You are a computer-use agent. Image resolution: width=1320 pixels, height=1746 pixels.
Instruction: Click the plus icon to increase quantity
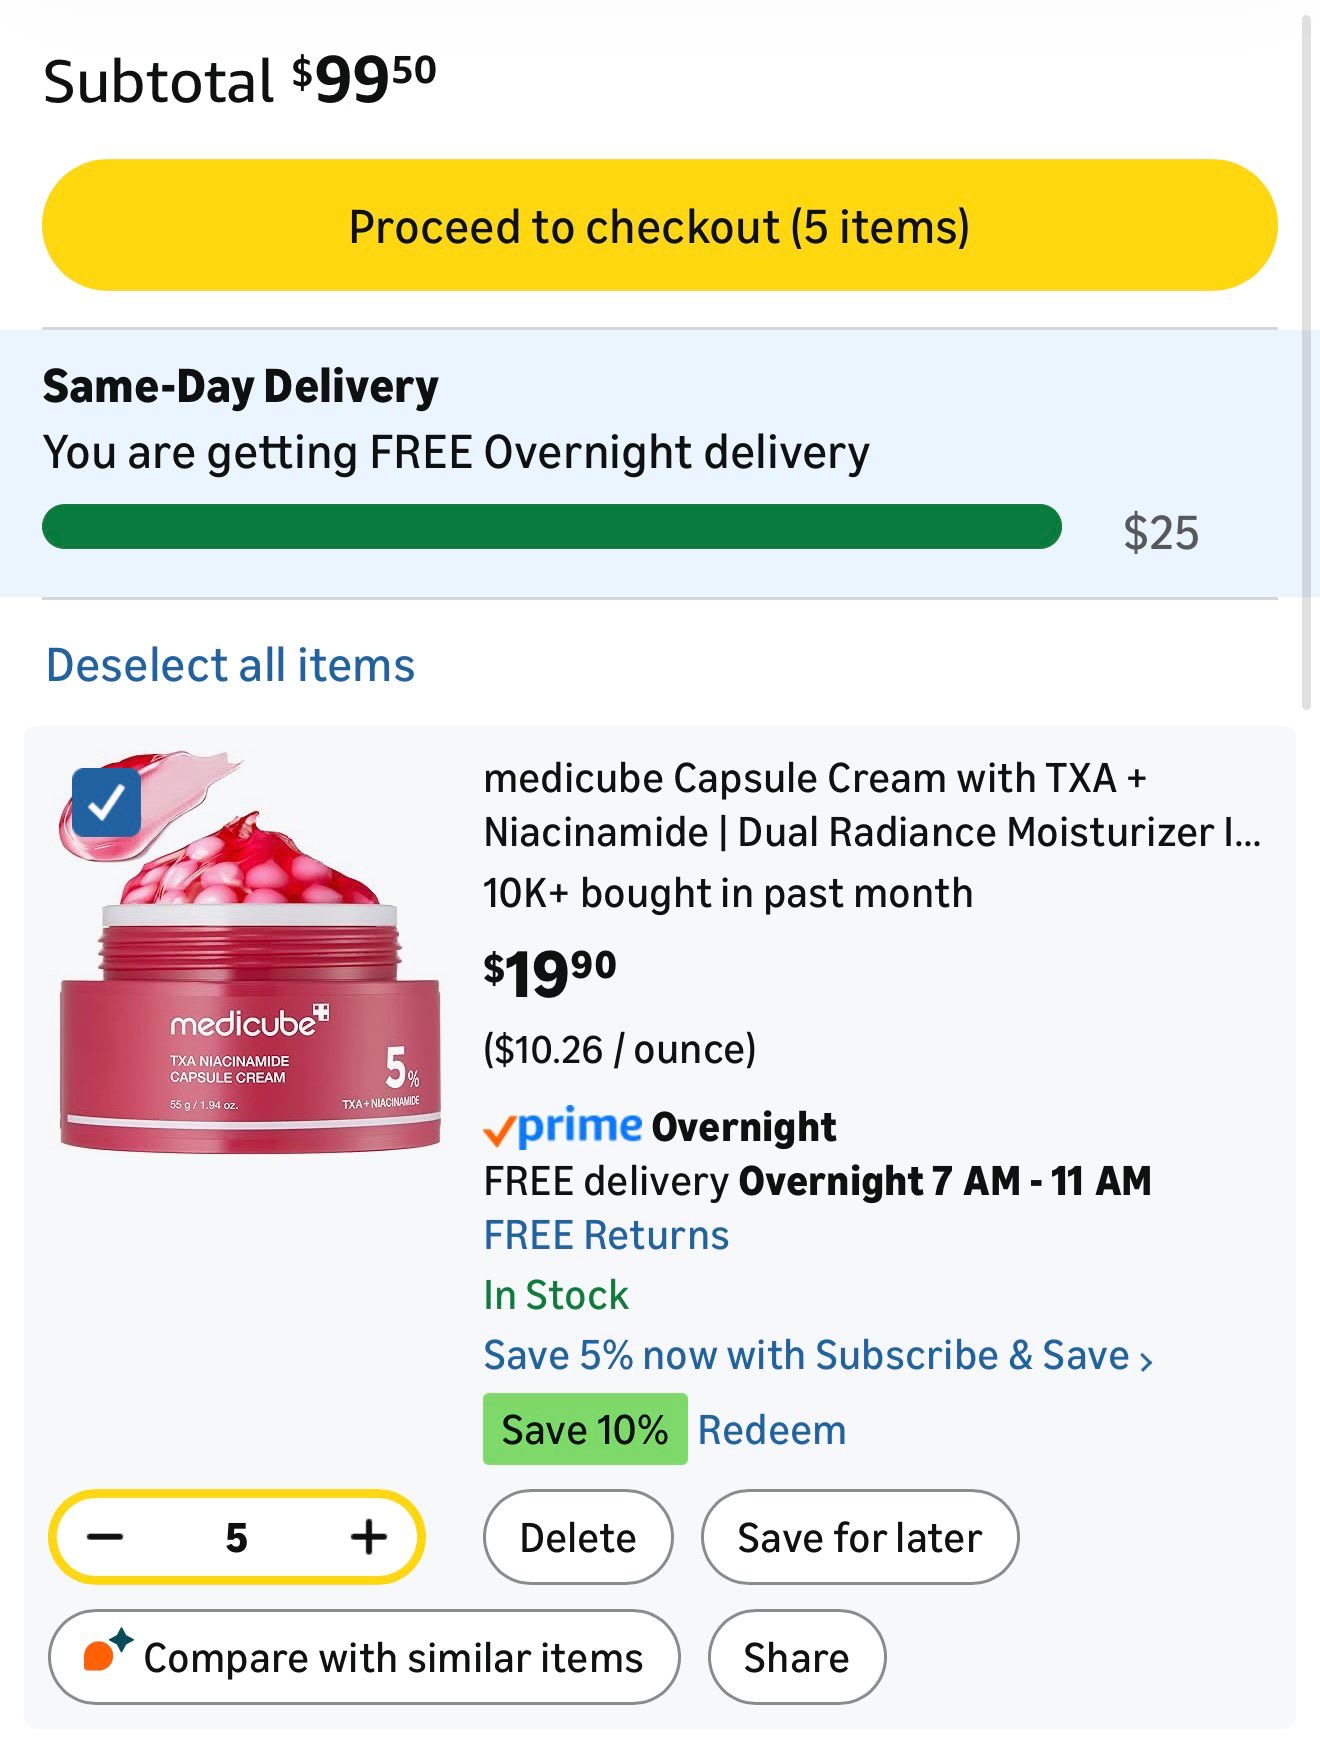[368, 1537]
